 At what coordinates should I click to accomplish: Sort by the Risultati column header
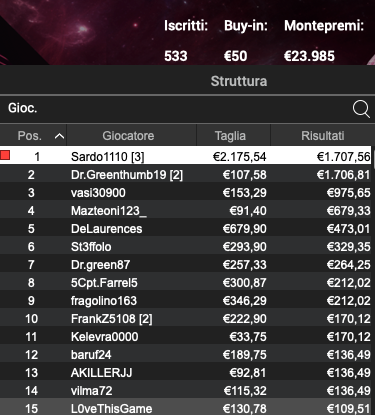click(x=322, y=136)
